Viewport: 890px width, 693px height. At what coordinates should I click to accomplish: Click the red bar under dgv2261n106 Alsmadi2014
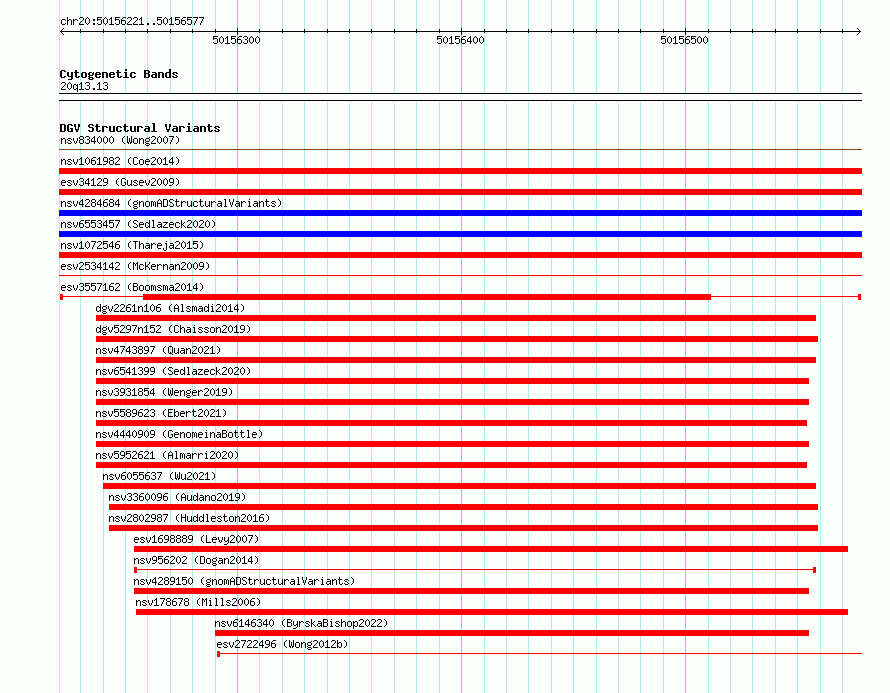click(456, 318)
